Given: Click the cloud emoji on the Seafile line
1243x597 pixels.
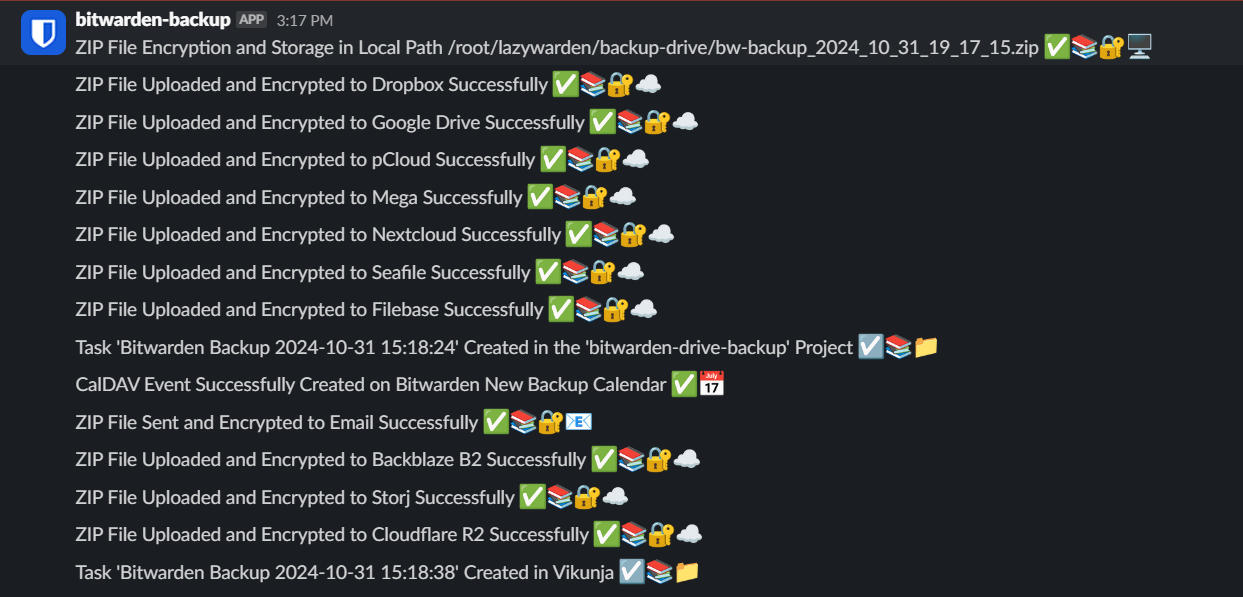Looking at the screenshot, I should tap(631, 272).
